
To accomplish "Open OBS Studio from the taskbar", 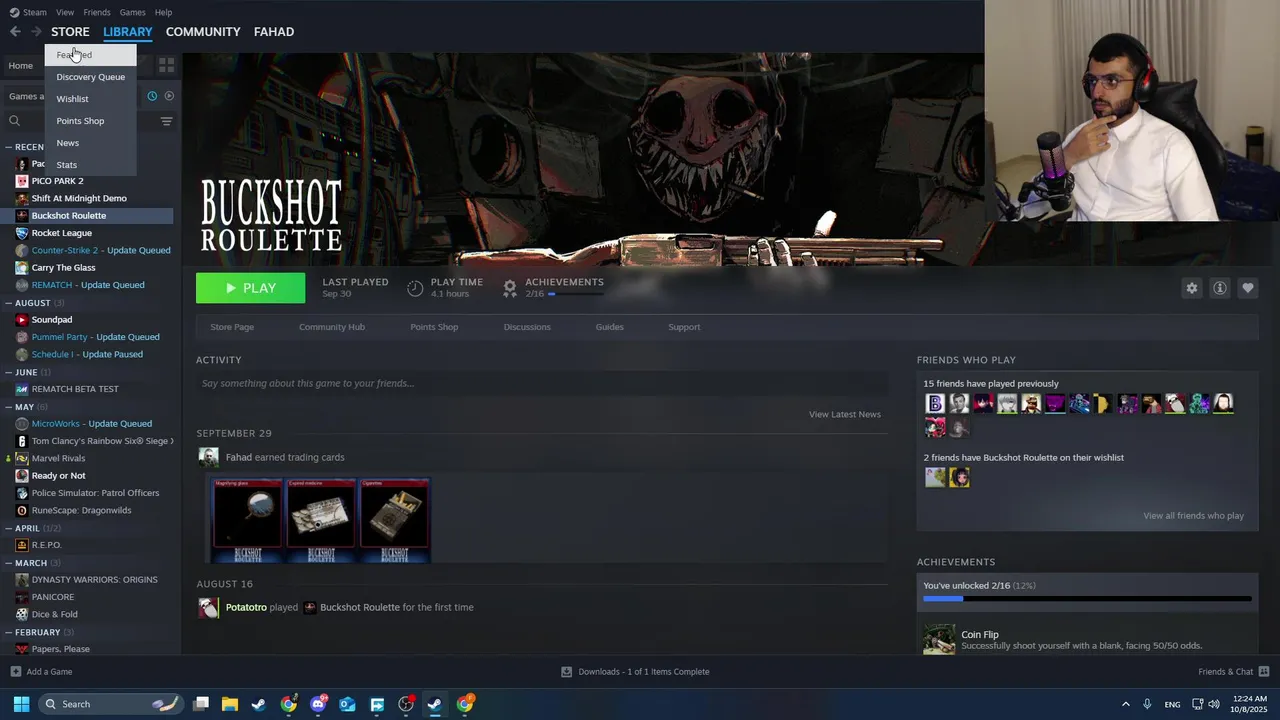I will pyautogui.click(x=406, y=704).
